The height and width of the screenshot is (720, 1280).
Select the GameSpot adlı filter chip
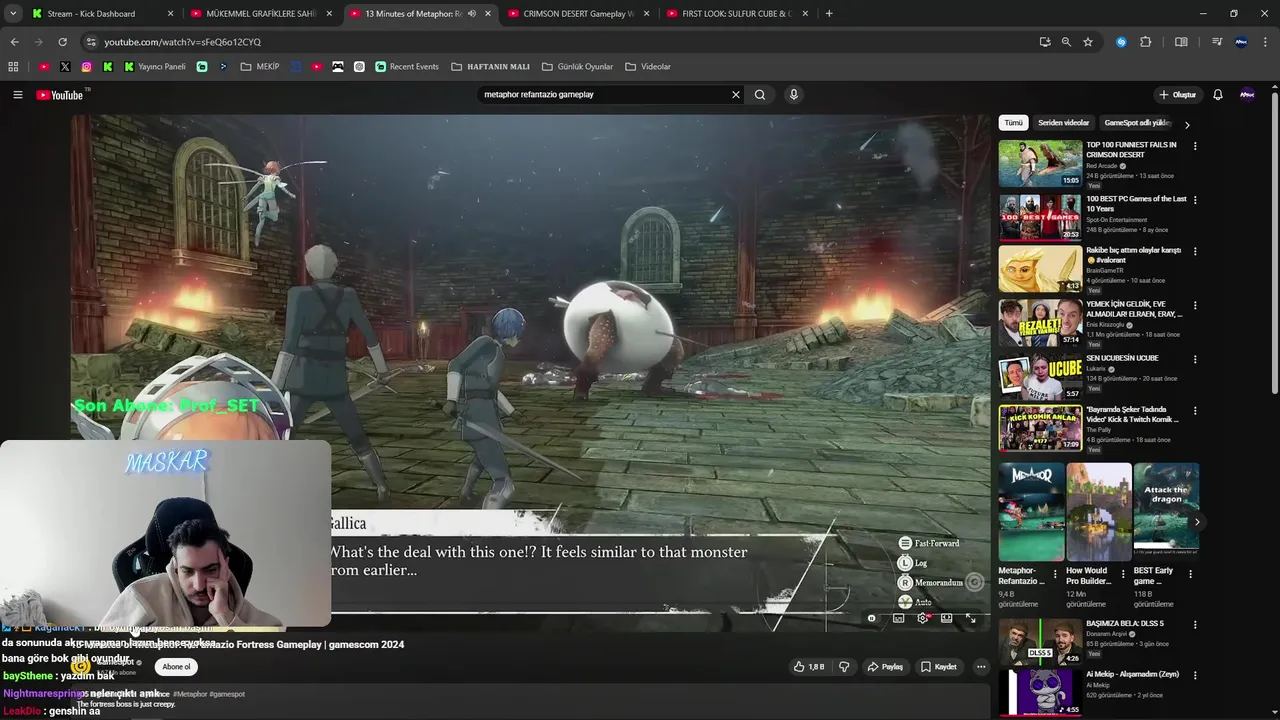coord(1137,123)
